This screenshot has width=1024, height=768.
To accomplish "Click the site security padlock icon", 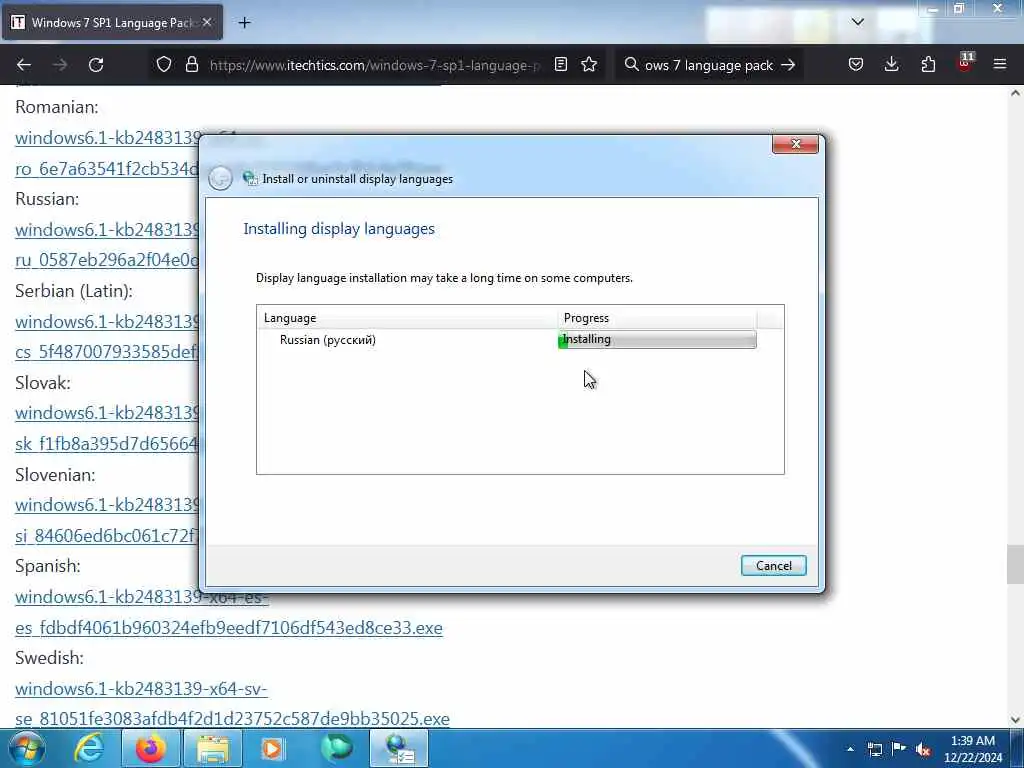I will (191, 65).
